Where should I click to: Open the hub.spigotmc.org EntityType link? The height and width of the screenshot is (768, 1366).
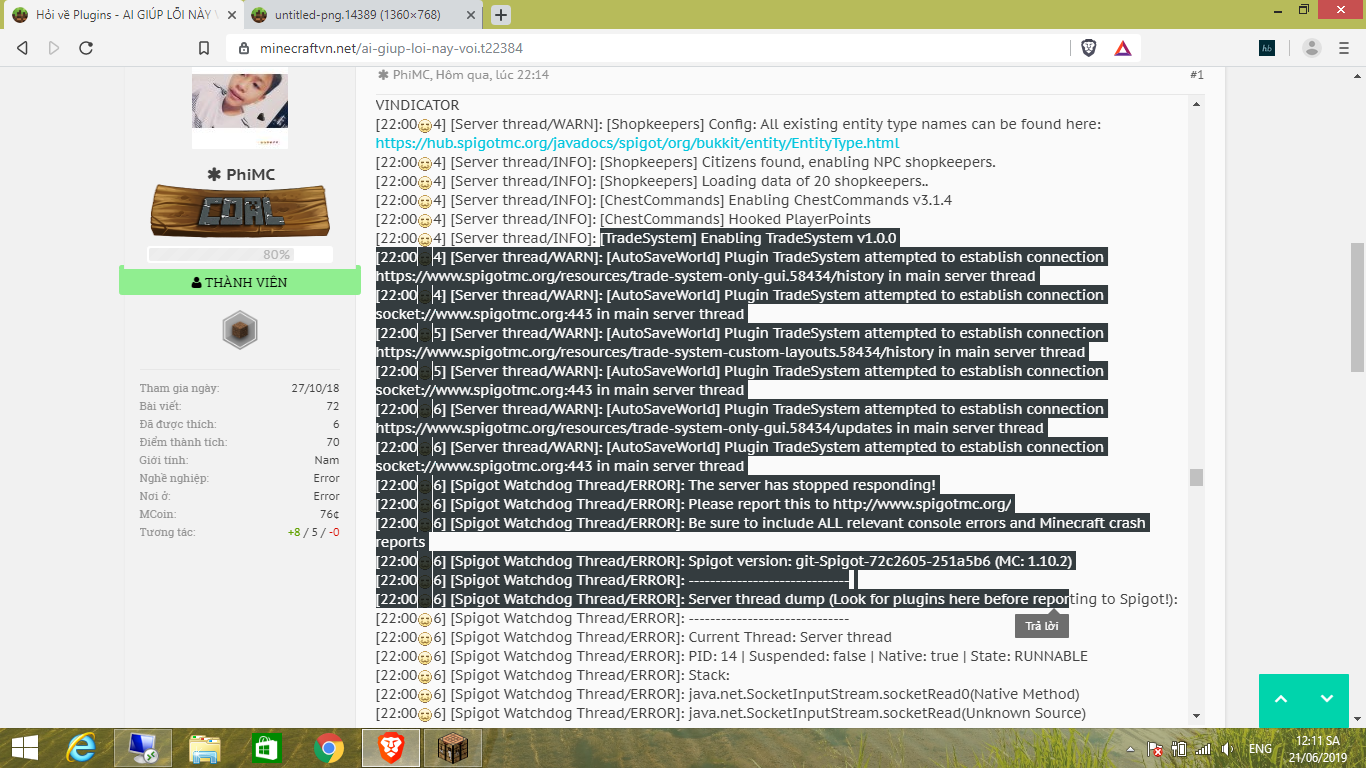coord(637,143)
